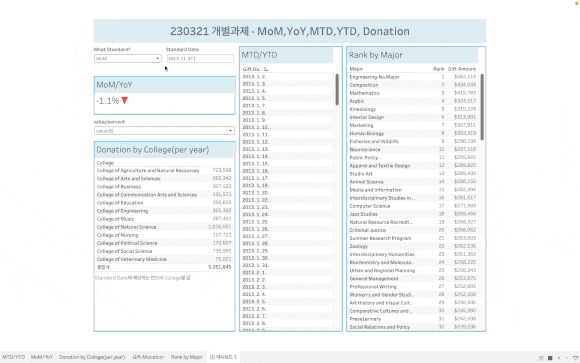Viewport: 580px width, 363px height.
Task: Select the Mathematics major row
Action: click(413, 93)
